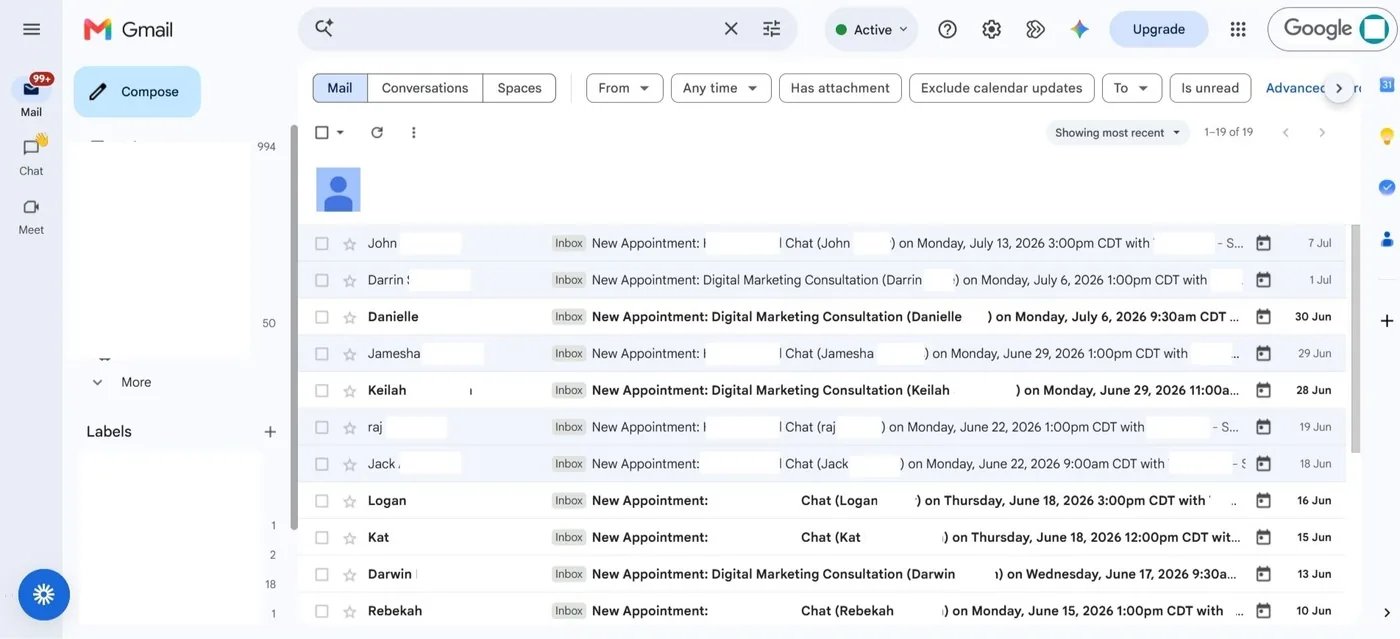Screen dimensions: 1400x639
Task: Get add-ons plus icon in side panel
Action: click(x=1386, y=321)
